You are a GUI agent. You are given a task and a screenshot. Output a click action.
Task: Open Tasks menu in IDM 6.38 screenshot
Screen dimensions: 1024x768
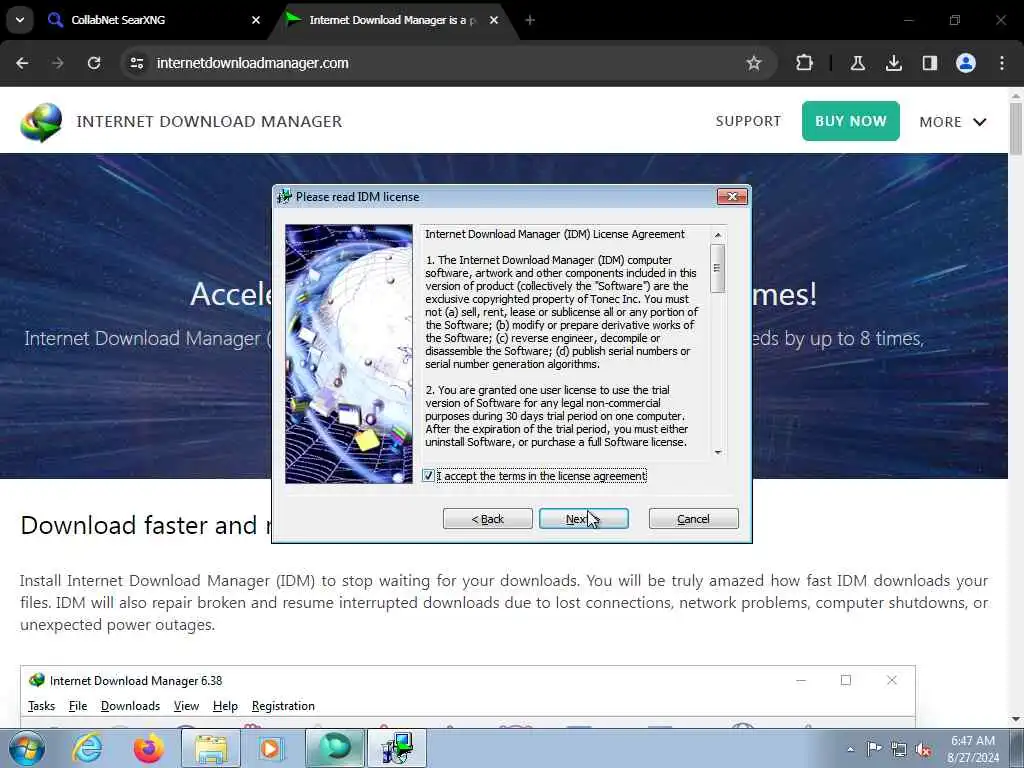pyautogui.click(x=41, y=706)
